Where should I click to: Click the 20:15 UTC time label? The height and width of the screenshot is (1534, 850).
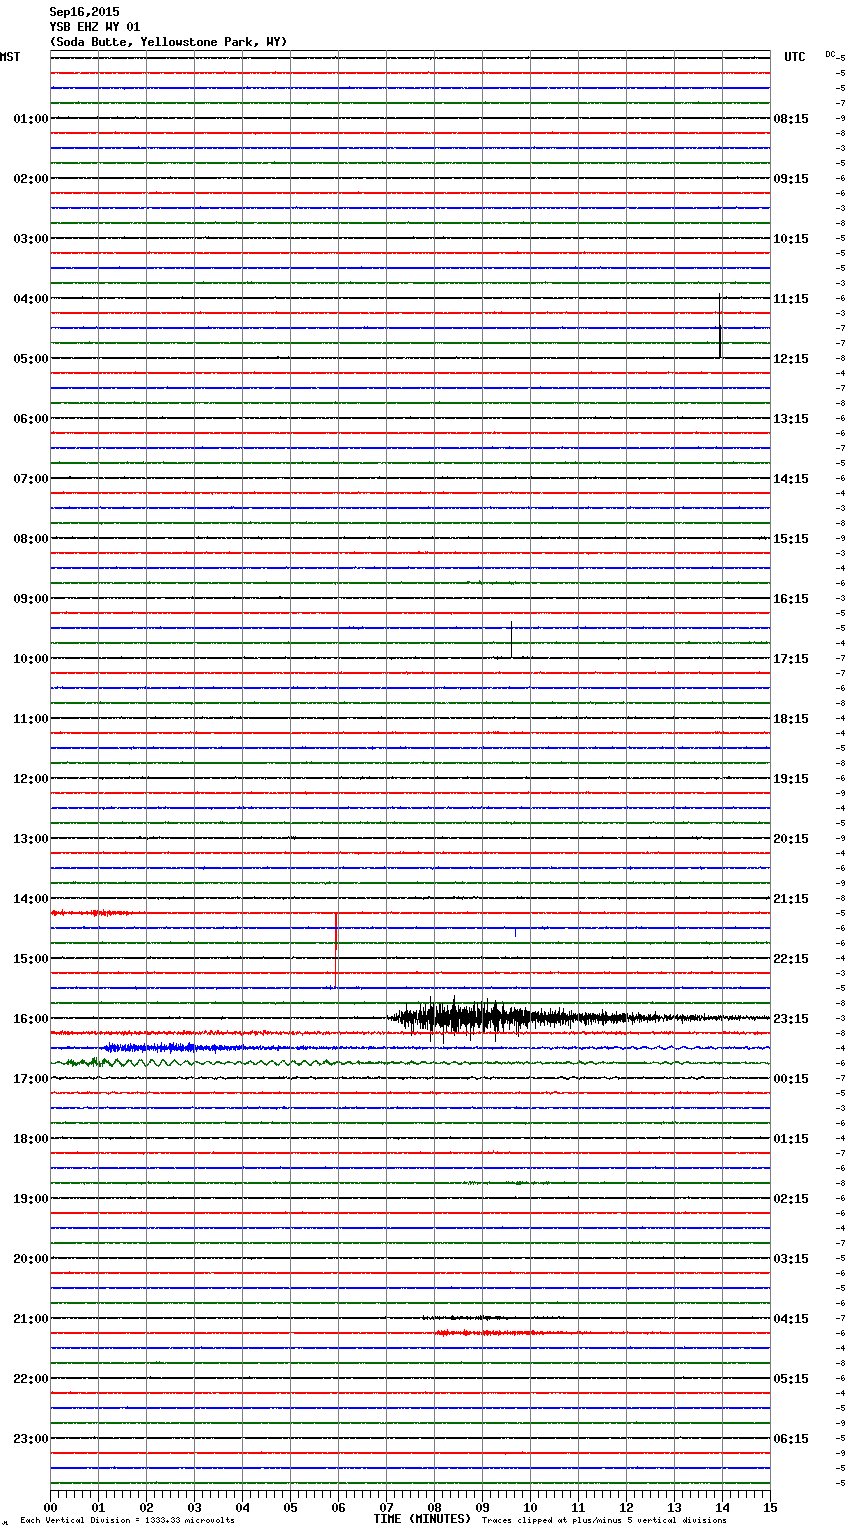pyautogui.click(x=791, y=839)
